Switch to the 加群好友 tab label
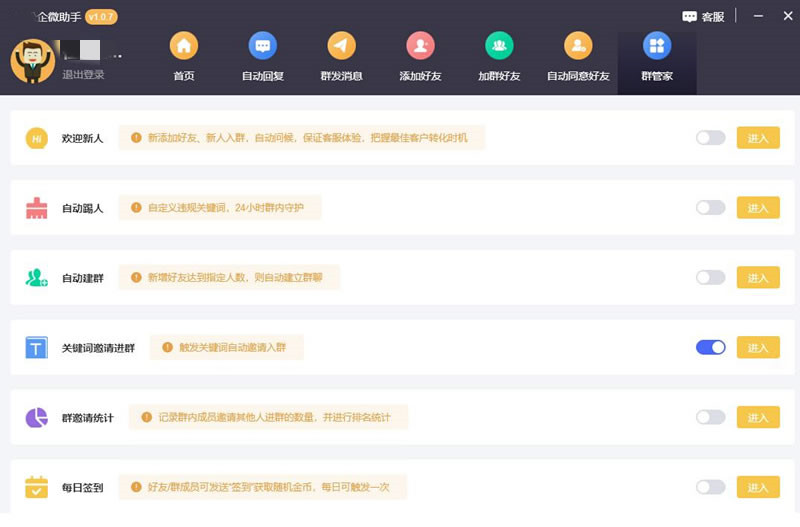This screenshot has height=527, width=800. point(499,76)
